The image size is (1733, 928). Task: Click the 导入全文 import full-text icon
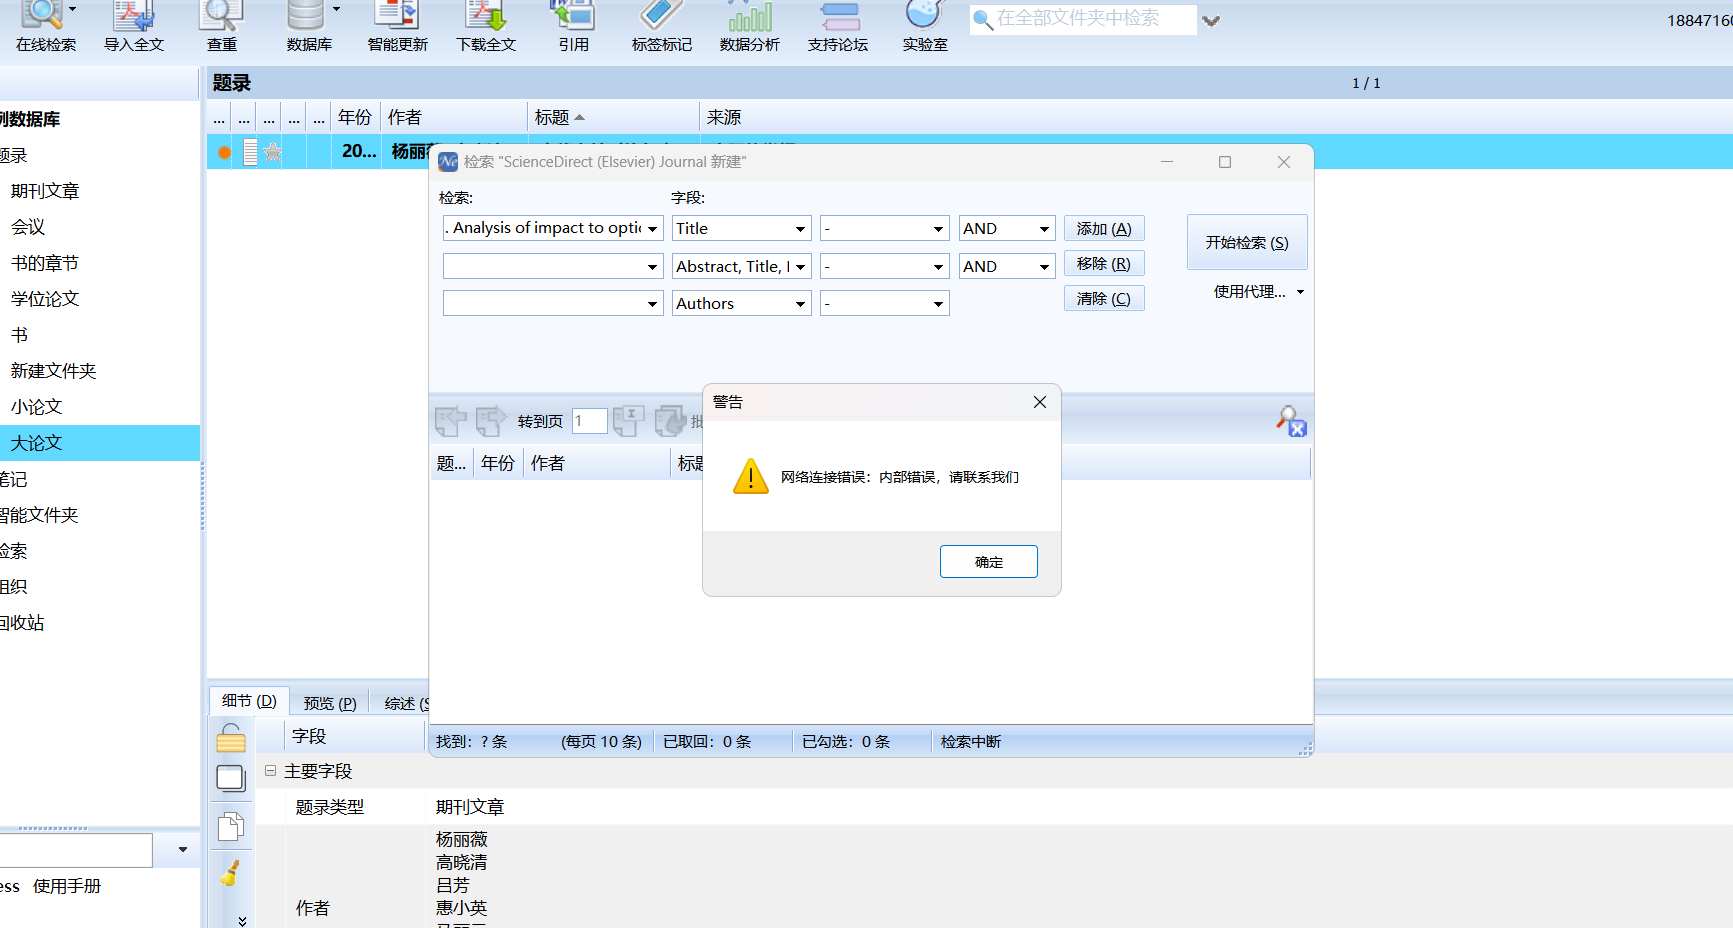click(x=133, y=26)
